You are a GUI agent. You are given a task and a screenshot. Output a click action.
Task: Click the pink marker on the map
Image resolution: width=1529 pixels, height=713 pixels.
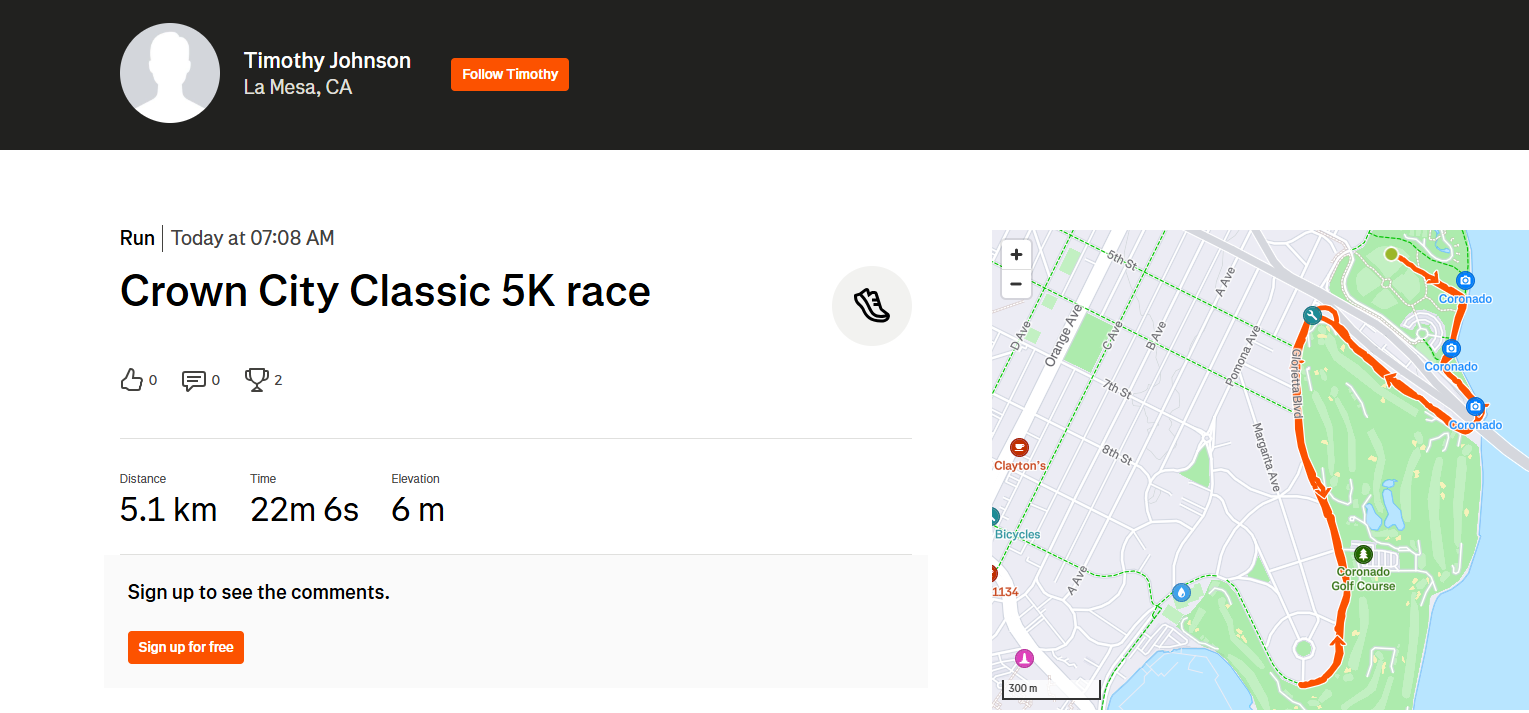pos(1023,659)
